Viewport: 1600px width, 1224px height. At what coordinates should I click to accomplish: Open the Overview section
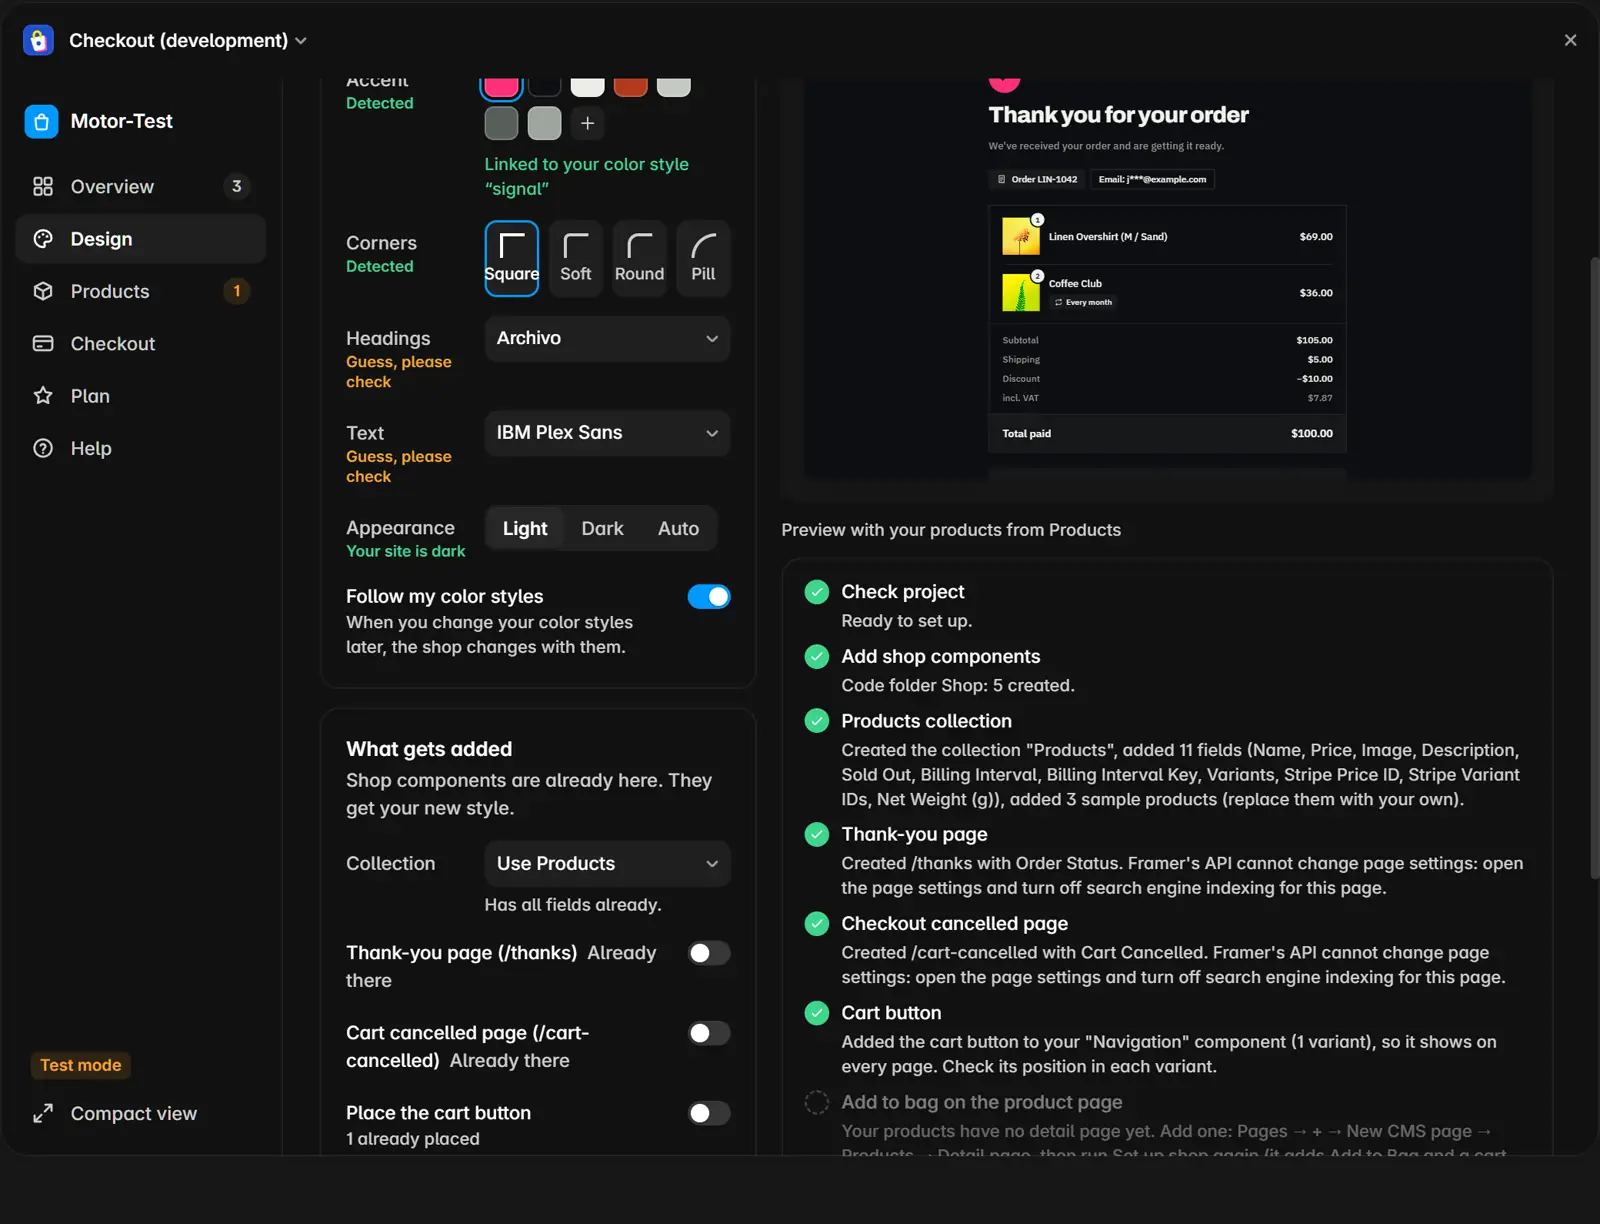coord(141,186)
